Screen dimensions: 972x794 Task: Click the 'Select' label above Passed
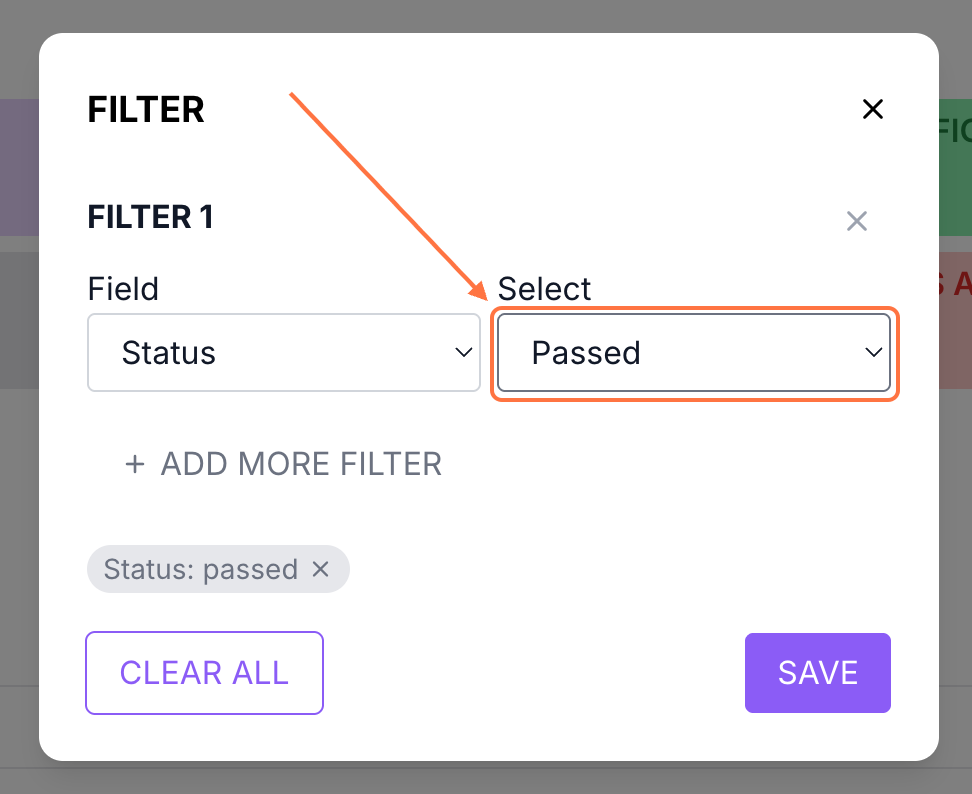coord(544,289)
